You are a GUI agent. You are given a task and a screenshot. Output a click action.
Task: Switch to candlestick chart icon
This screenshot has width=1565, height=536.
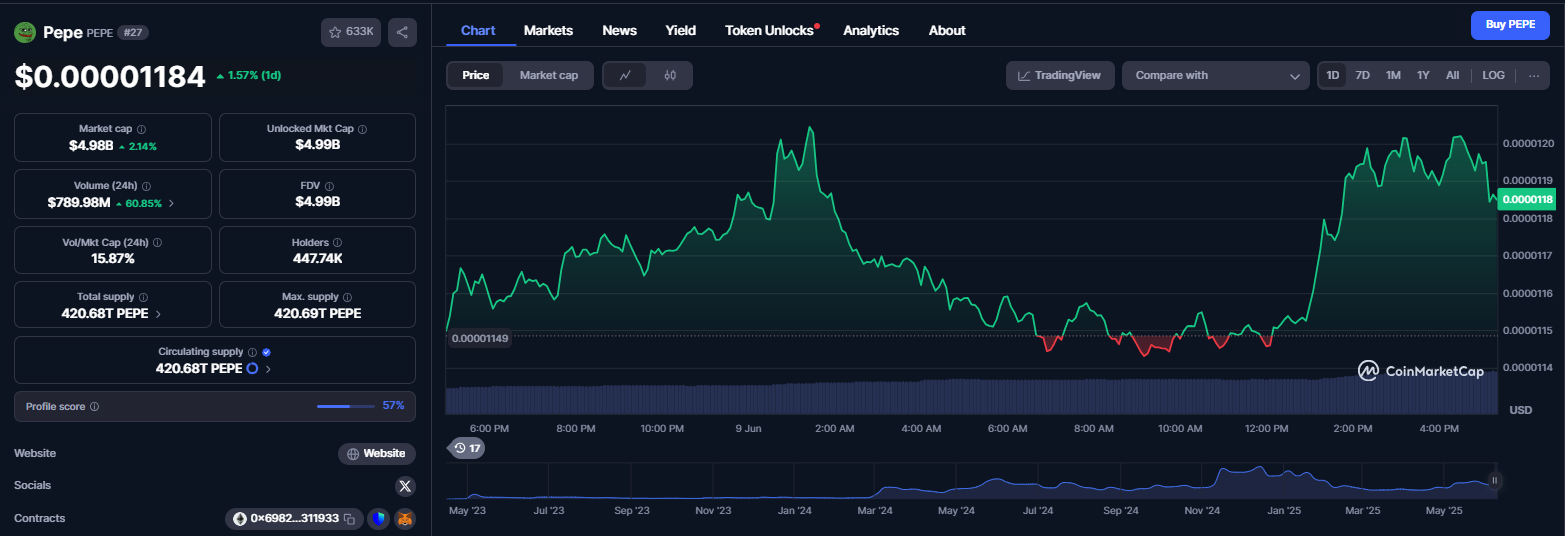point(670,75)
